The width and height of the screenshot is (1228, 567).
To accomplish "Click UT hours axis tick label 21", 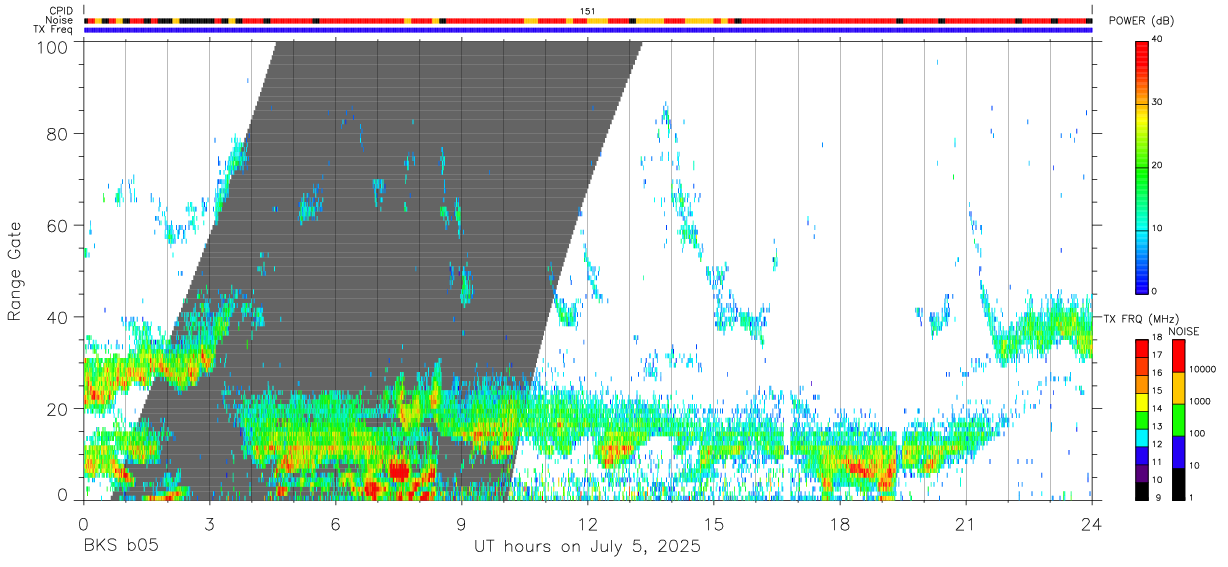I will pos(965,524).
